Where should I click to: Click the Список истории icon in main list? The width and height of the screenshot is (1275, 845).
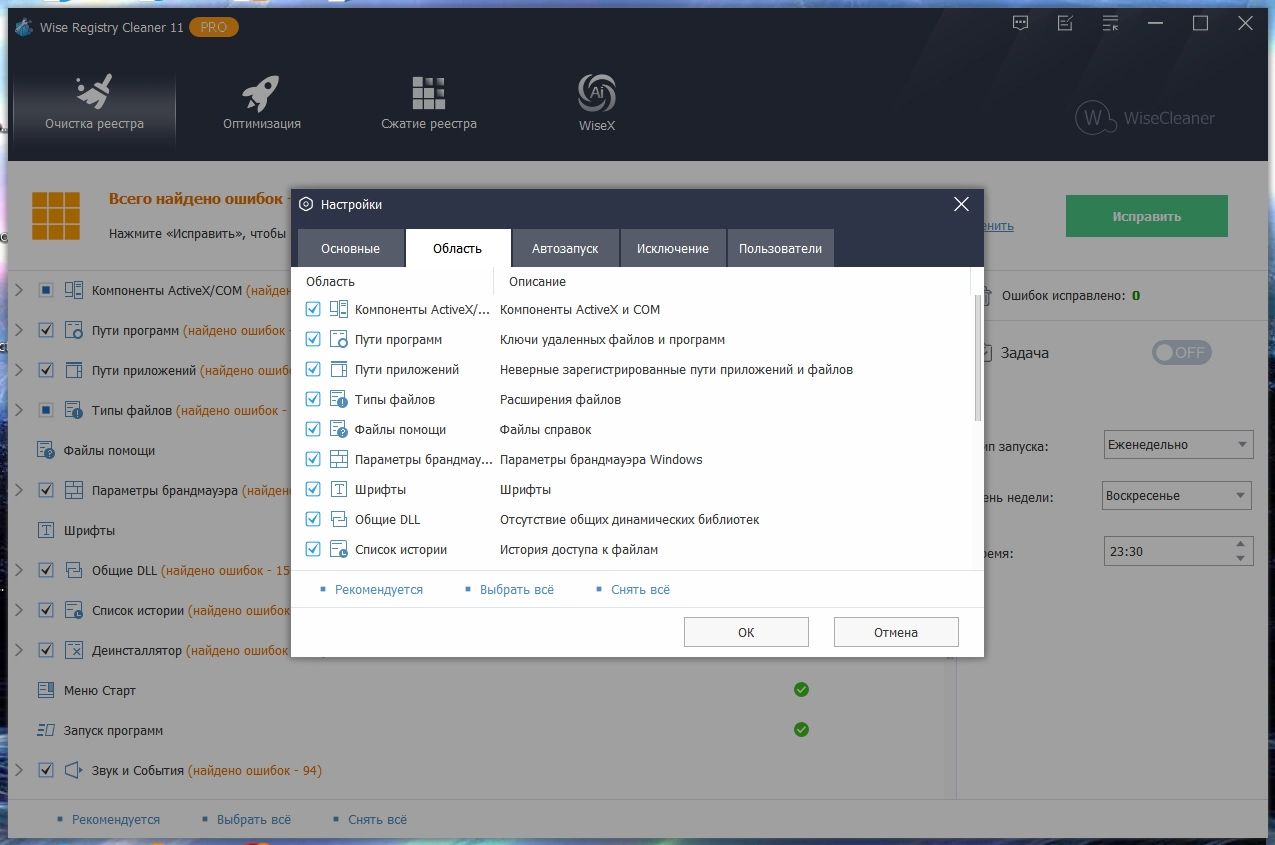point(74,610)
